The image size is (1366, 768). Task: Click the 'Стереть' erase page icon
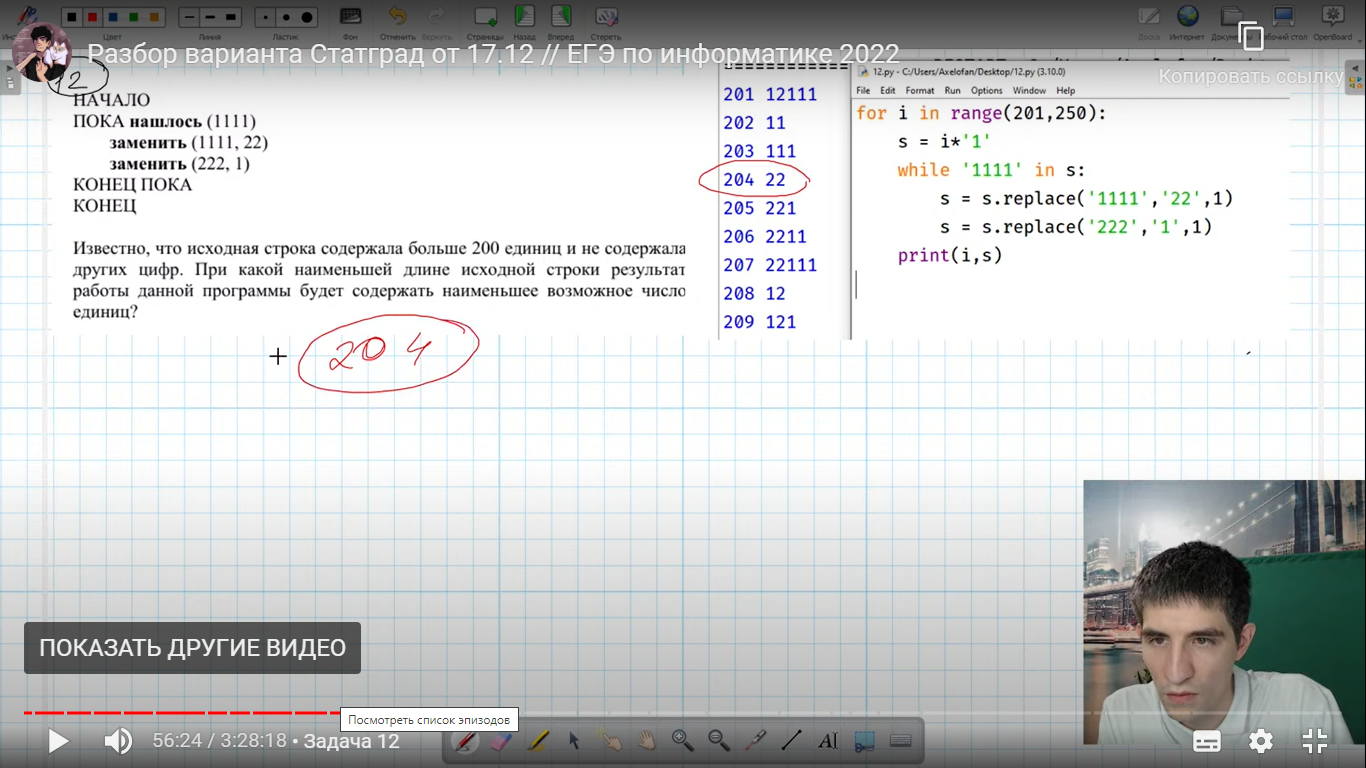pos(606,18)
